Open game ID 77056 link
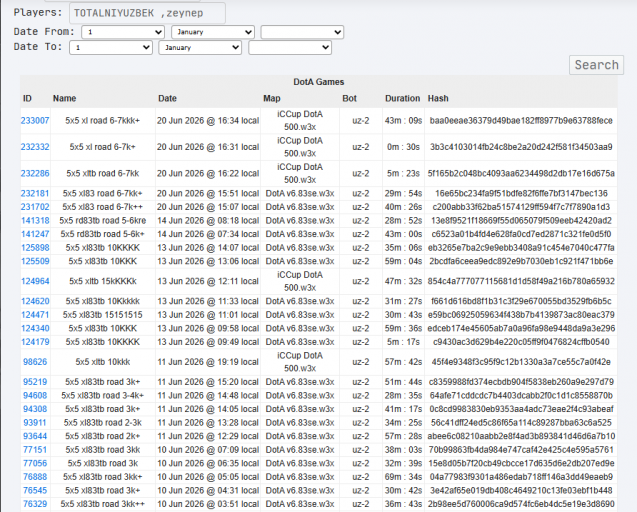This screenshot has width=637, height=512. (x=35, y=464)
